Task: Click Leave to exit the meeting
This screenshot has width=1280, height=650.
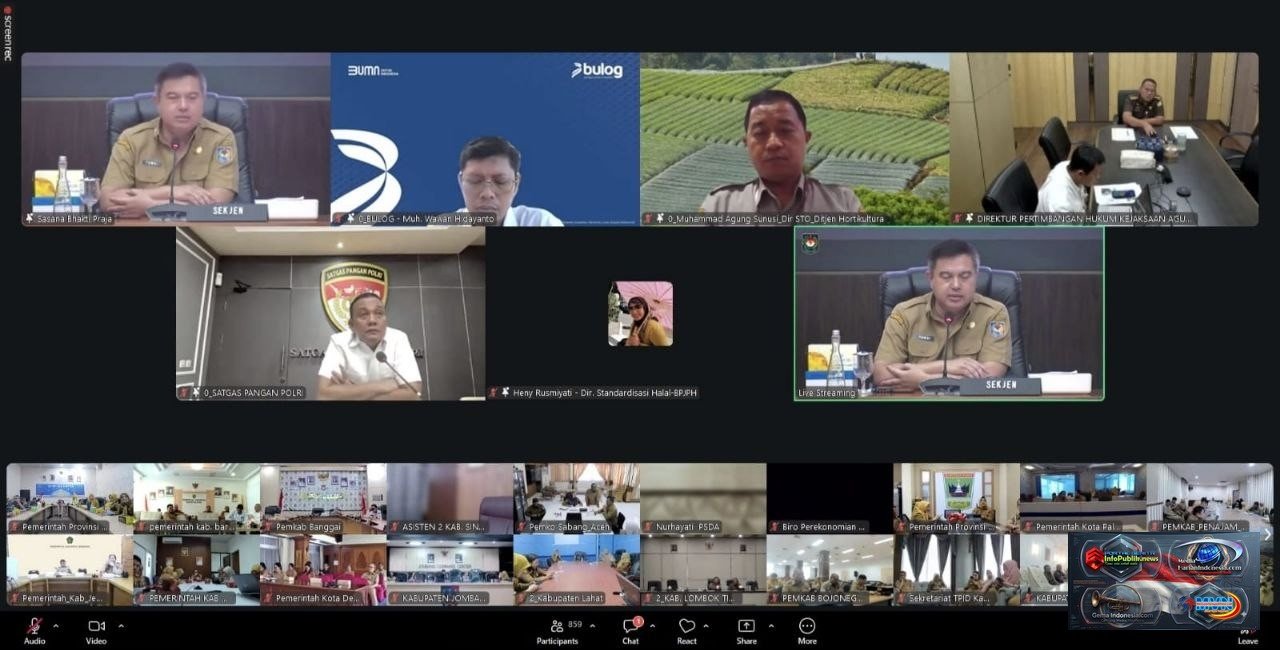Action: (x=1247, y=636)
